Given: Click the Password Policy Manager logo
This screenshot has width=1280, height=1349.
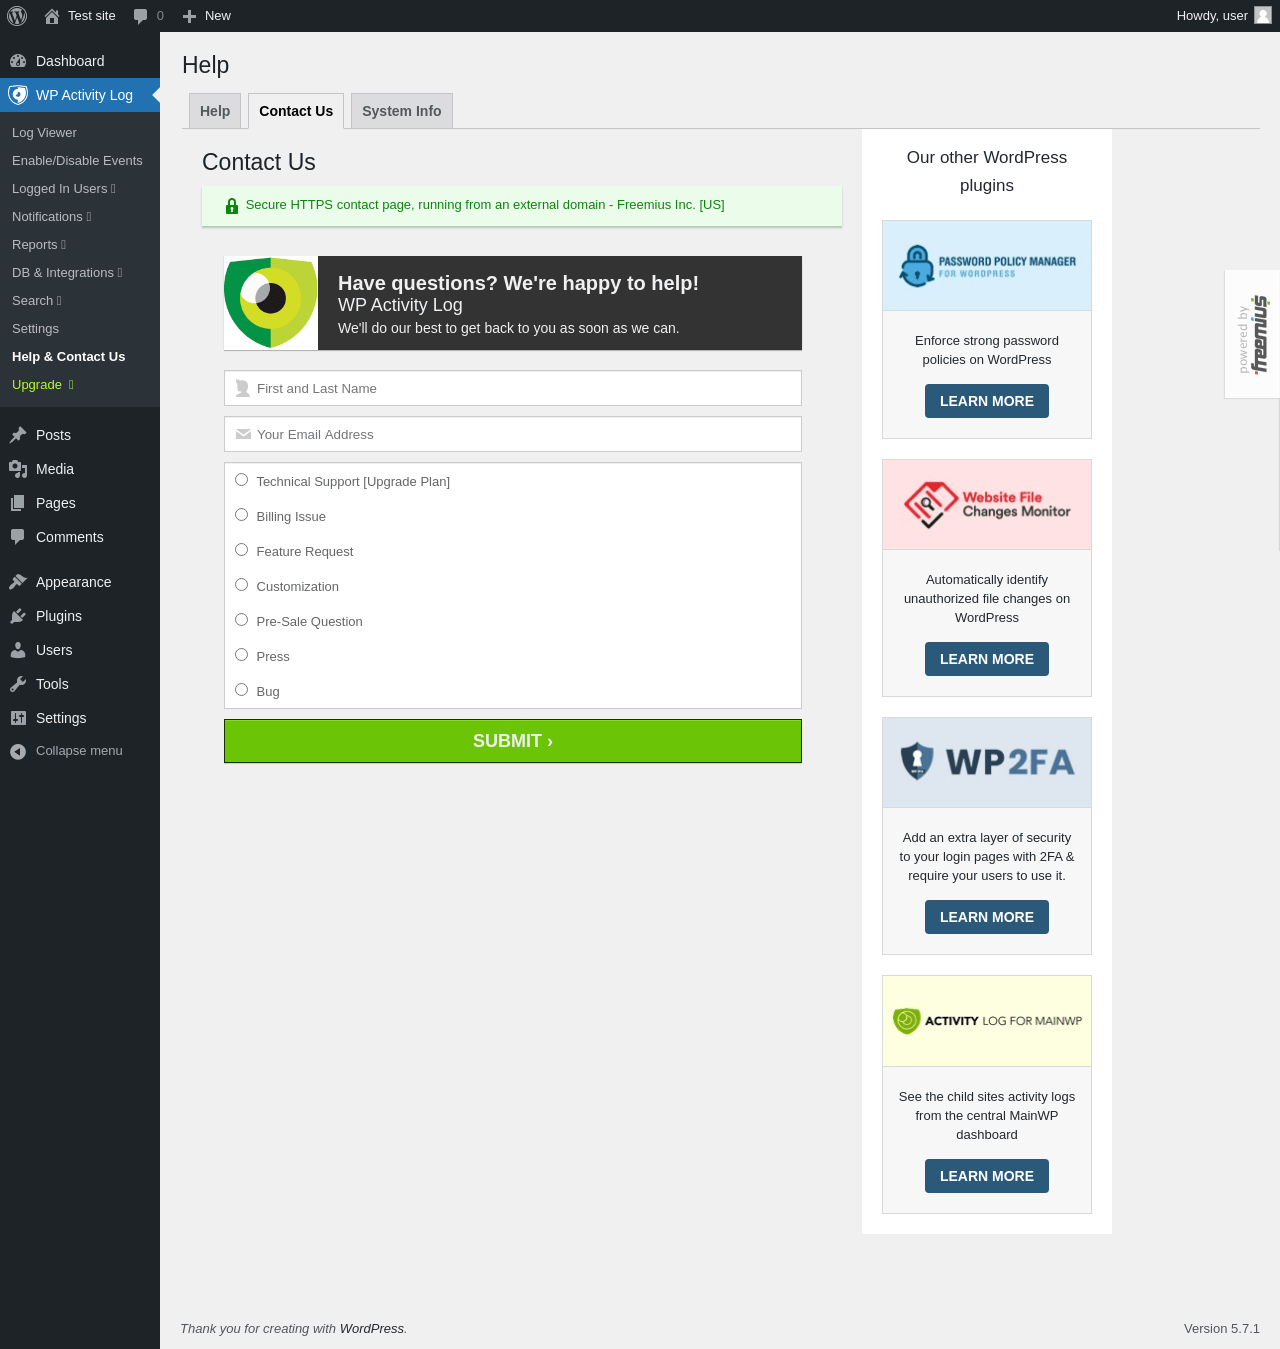Looking at the screenshot, I should point(987,266).
